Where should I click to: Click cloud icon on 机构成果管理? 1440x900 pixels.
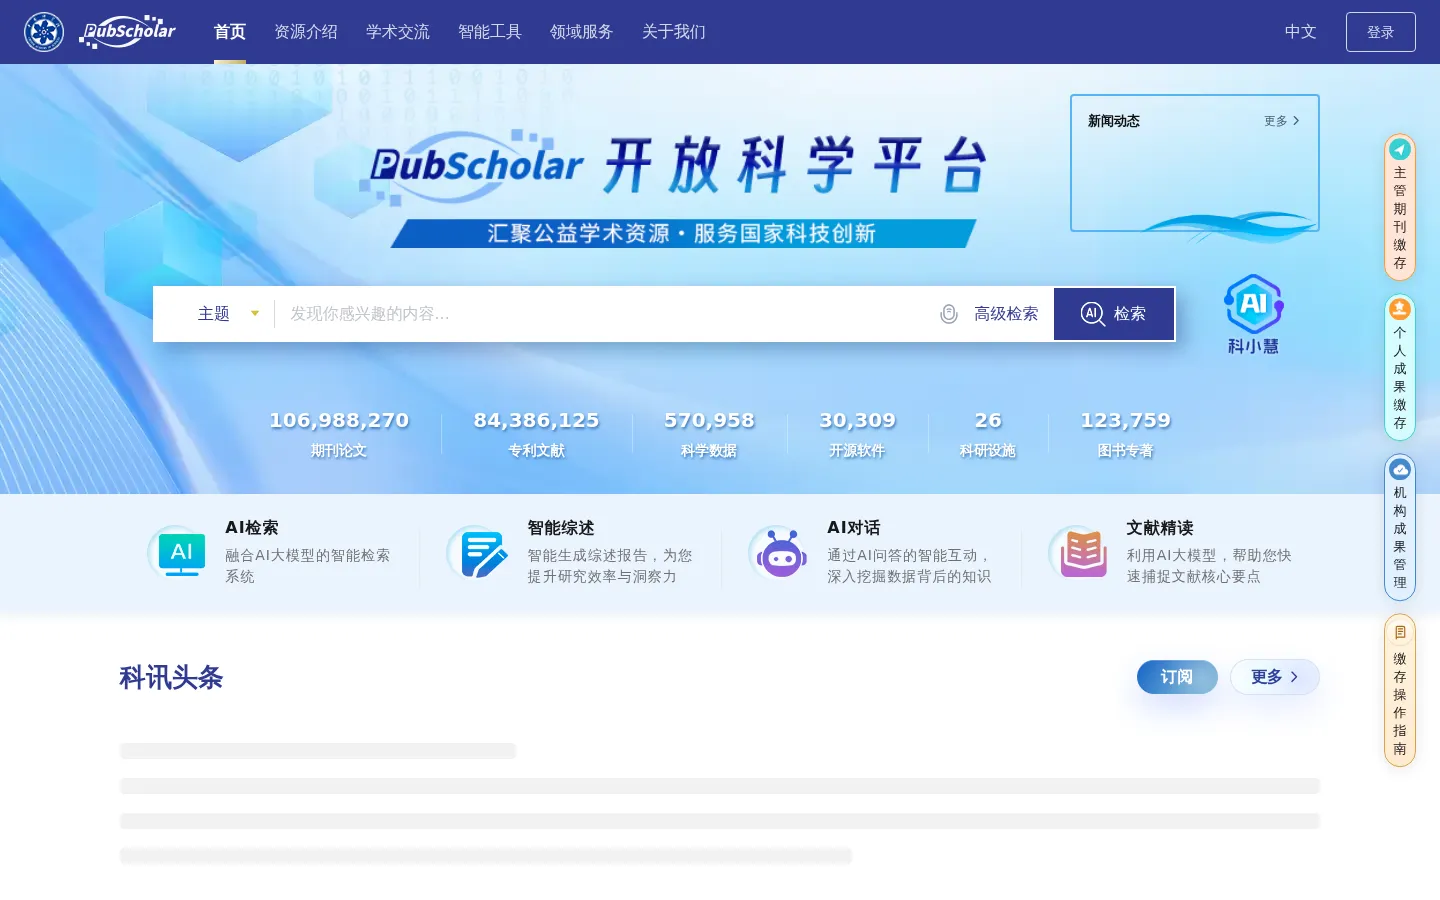click(1400, 469)
